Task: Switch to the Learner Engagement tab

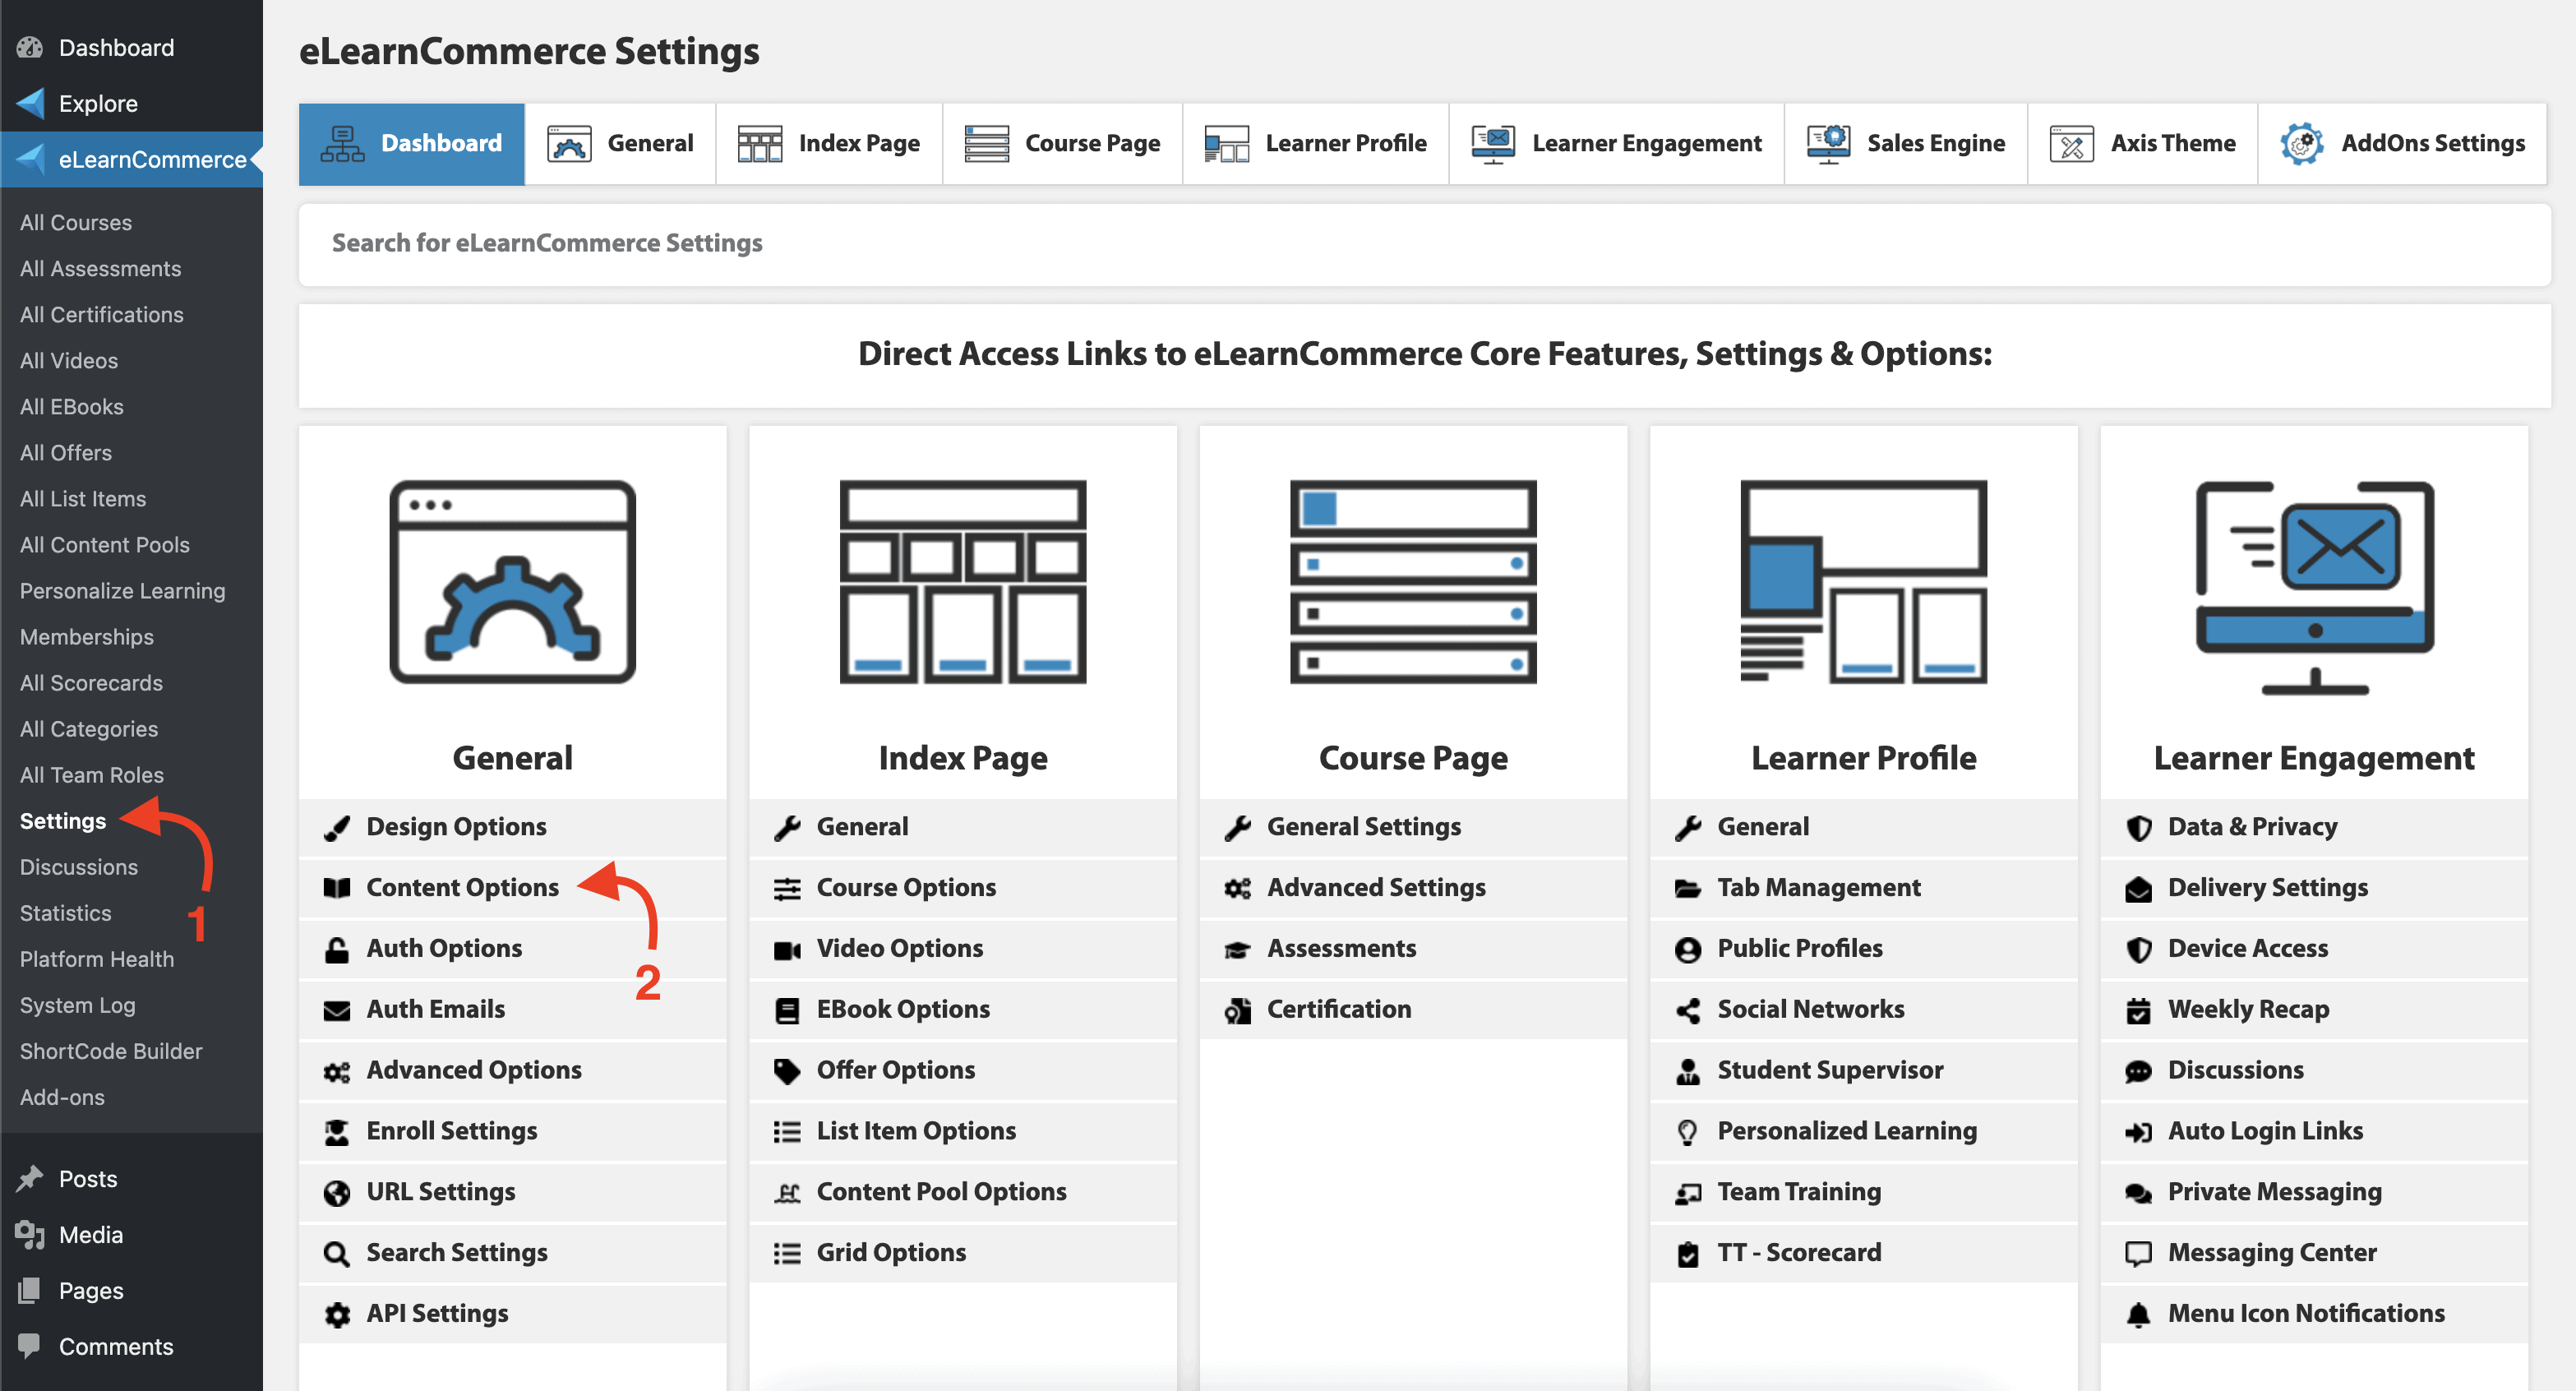Action: 1616,144
